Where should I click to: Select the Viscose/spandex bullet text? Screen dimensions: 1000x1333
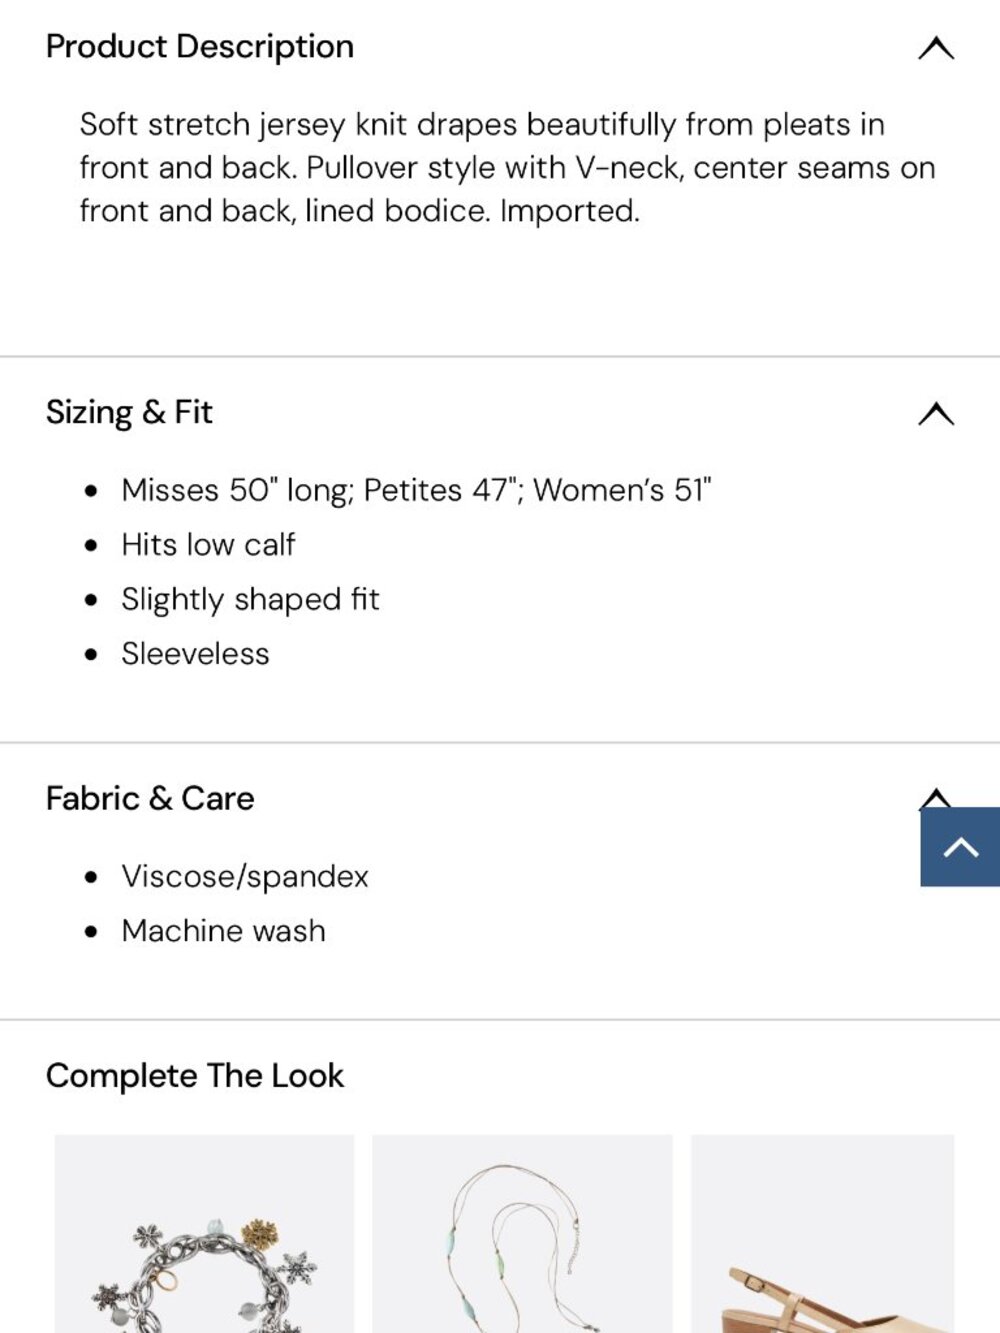[x=245, y=877]
